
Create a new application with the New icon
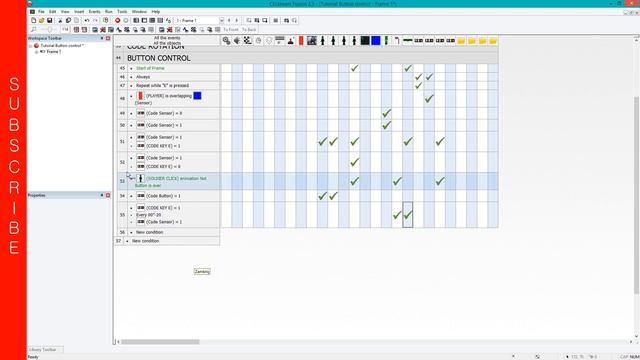pos(33,20)
